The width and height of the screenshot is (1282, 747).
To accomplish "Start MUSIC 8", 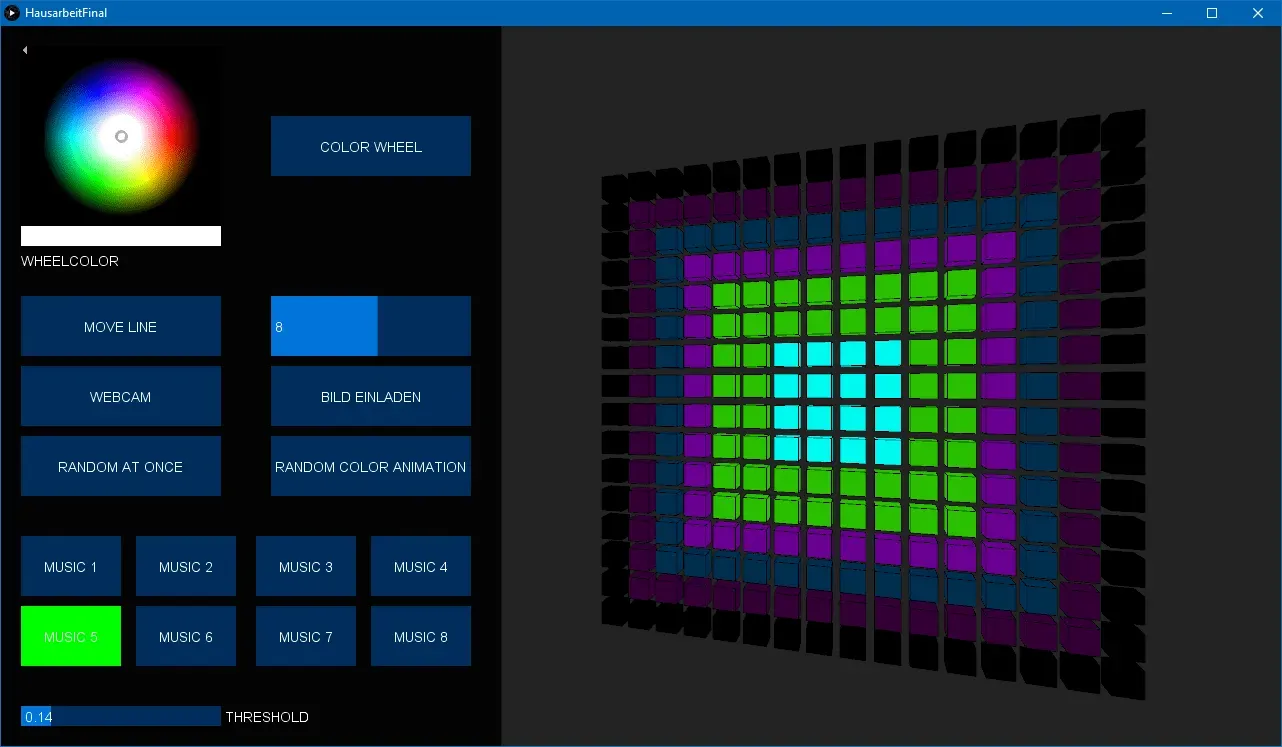I will (x=421, y=636).
